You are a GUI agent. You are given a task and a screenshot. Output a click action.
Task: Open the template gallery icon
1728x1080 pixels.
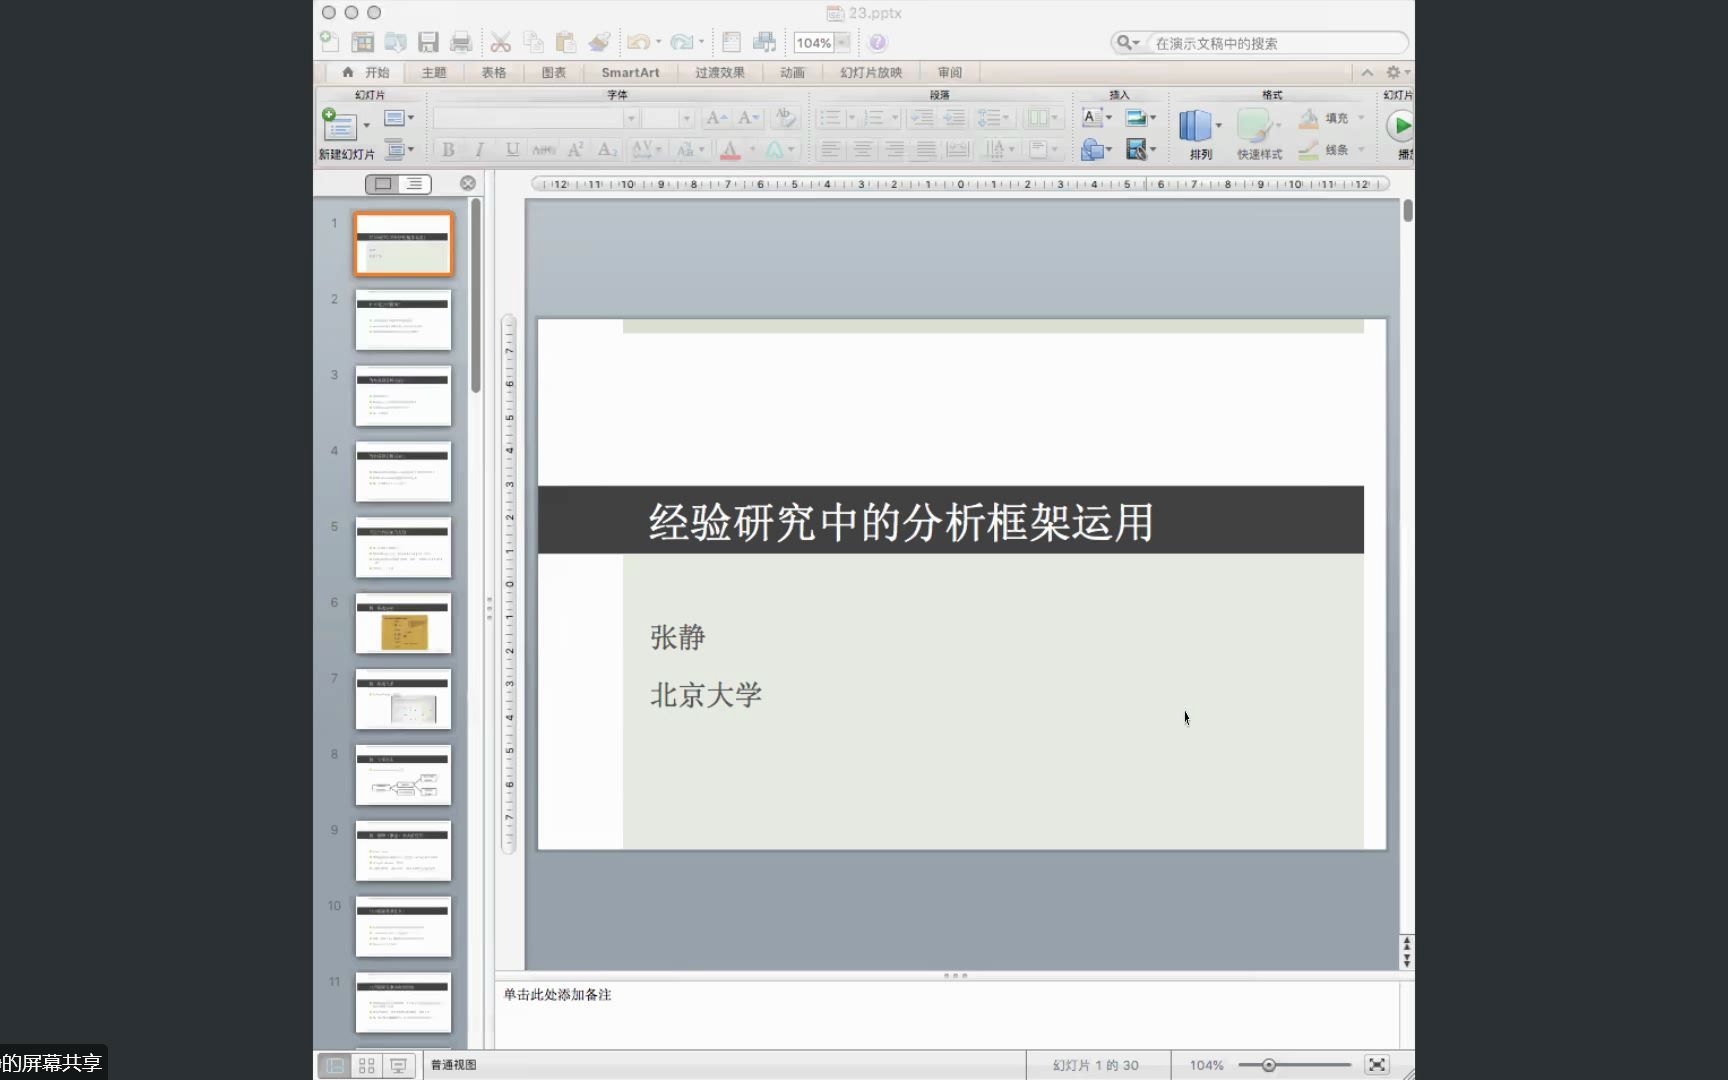[x=363, y=42]
